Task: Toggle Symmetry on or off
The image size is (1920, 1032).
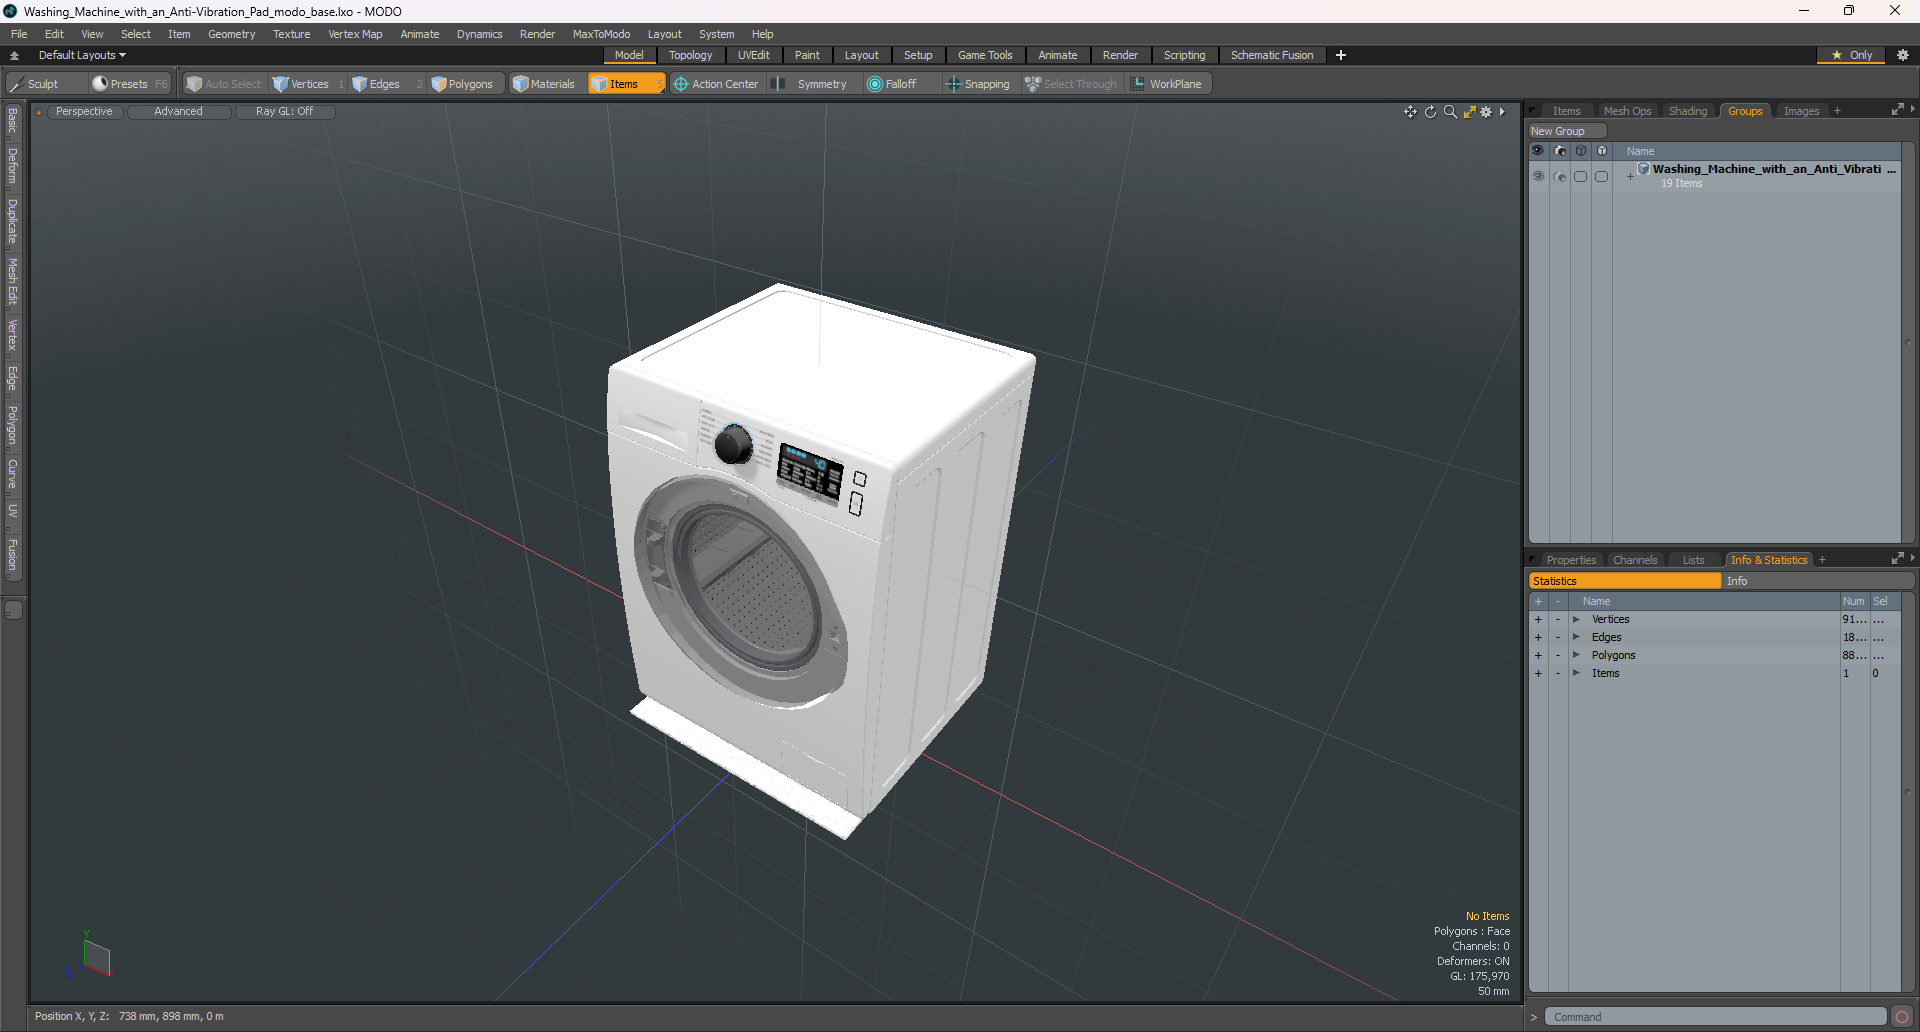Action: 810,84
